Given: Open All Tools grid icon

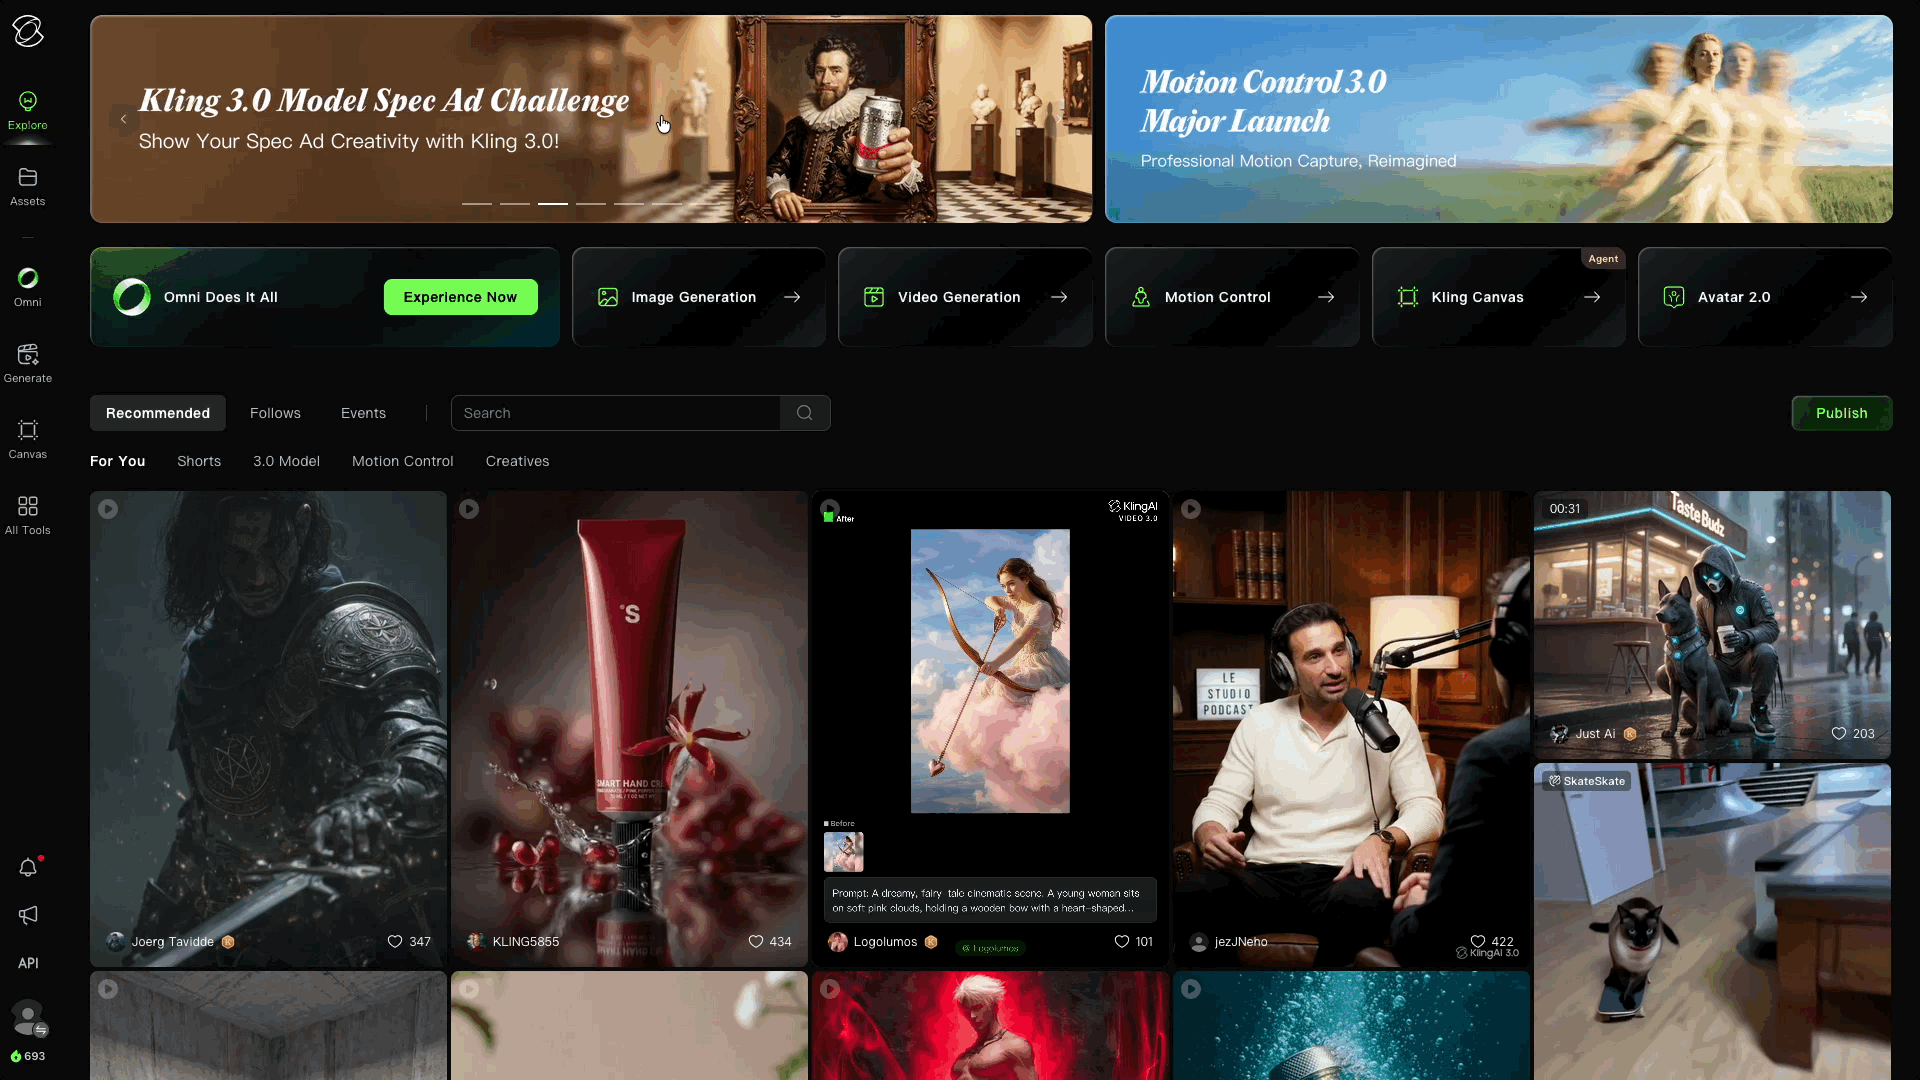Looking at the screenshot, I should pos(28,507).
